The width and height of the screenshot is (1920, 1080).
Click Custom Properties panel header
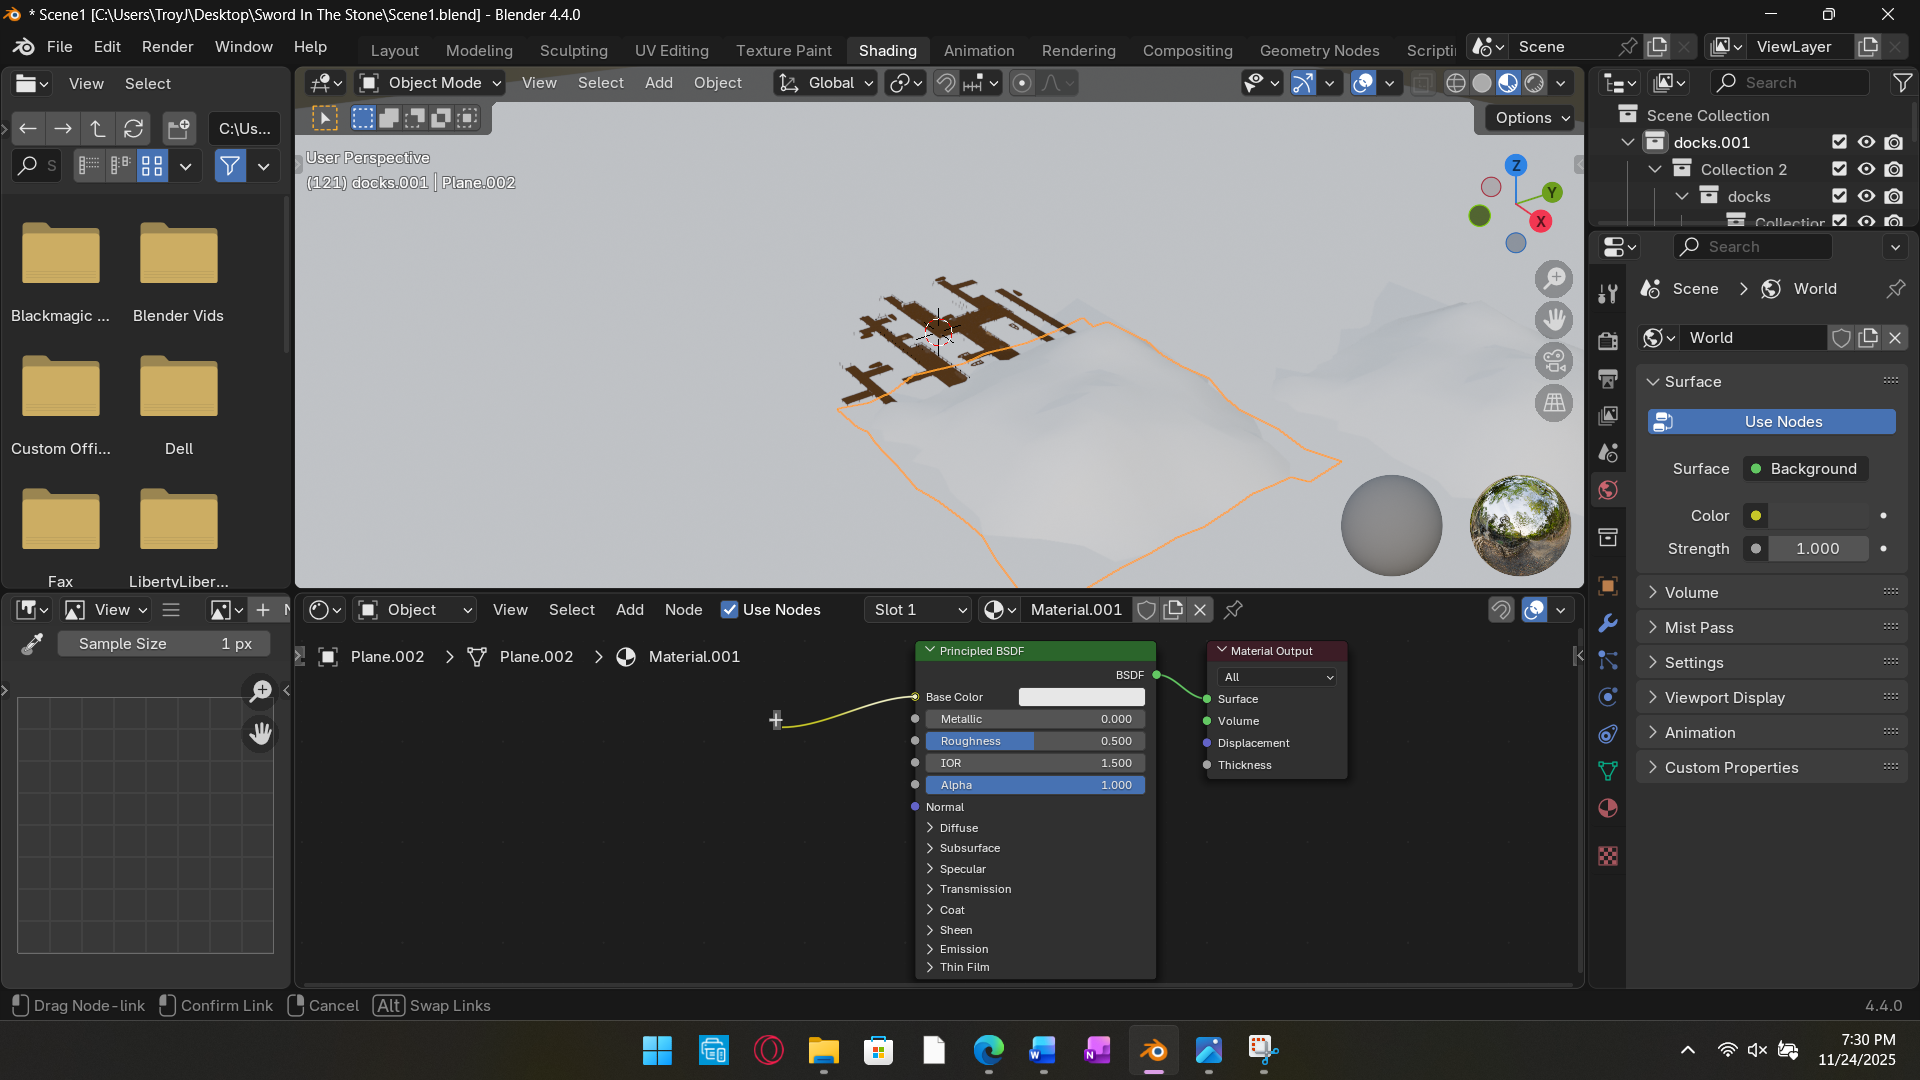[x=1772, y=767]
